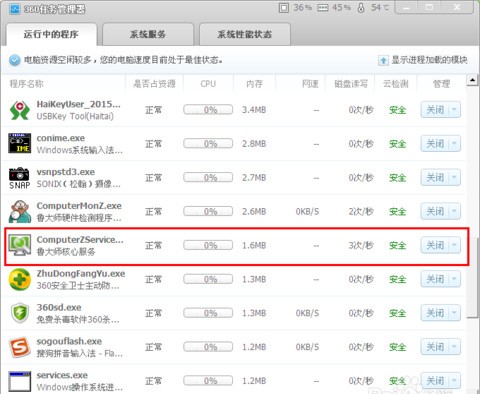
Task: Select the ComputerZService monitor icon
Action: pos(20,245)
